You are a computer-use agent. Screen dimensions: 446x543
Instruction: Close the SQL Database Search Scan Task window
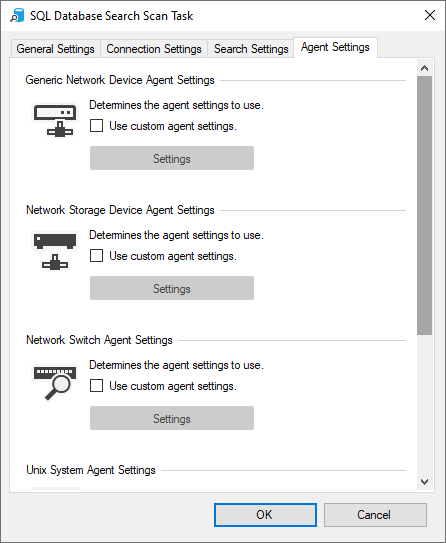tap(430, 15)
